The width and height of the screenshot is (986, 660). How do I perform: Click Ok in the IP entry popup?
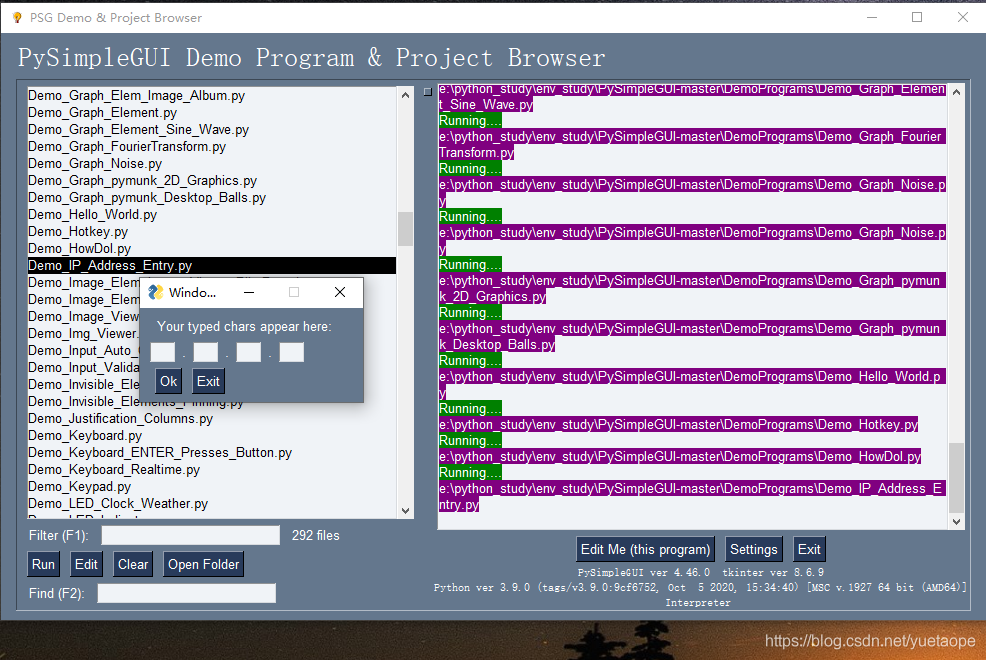point(169,381)
